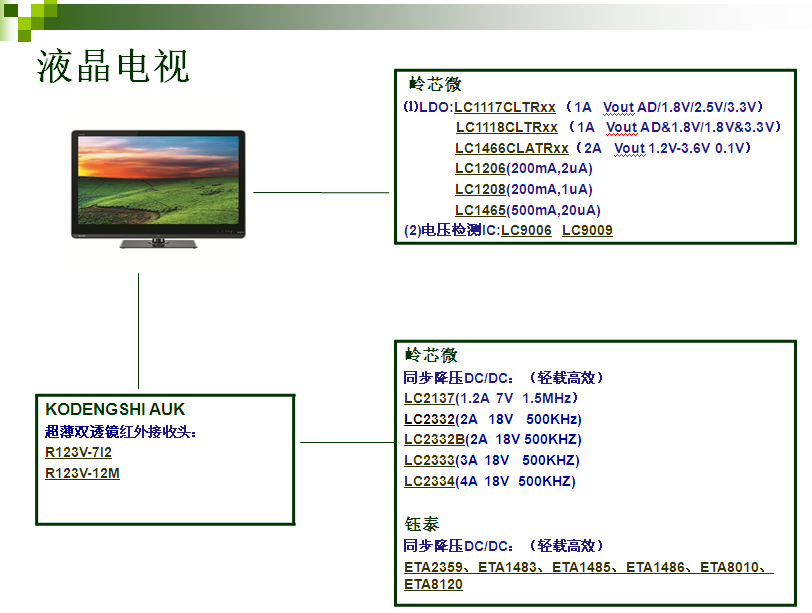Open the LC2332 link at 500KHz

point(429,419)
